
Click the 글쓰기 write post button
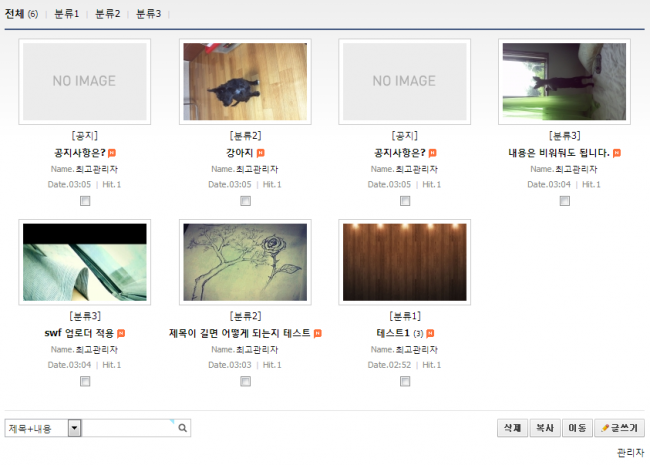[x=619, y=428]
